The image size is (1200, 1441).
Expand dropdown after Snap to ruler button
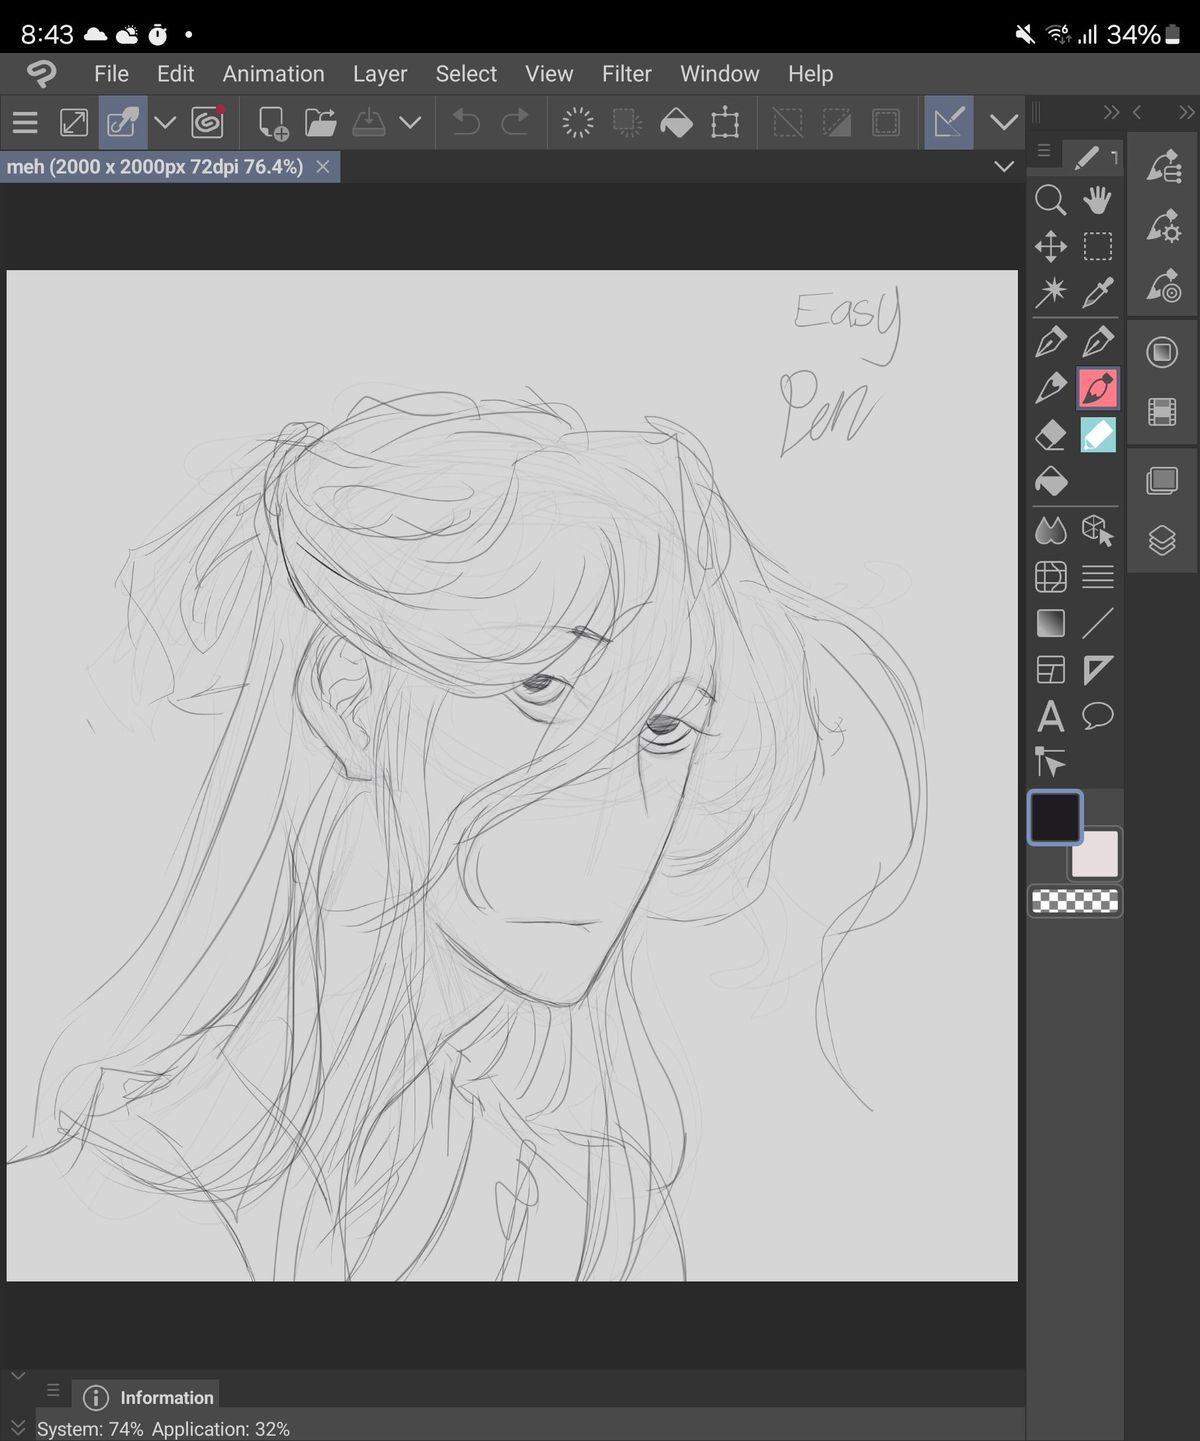coord(1004,123)
